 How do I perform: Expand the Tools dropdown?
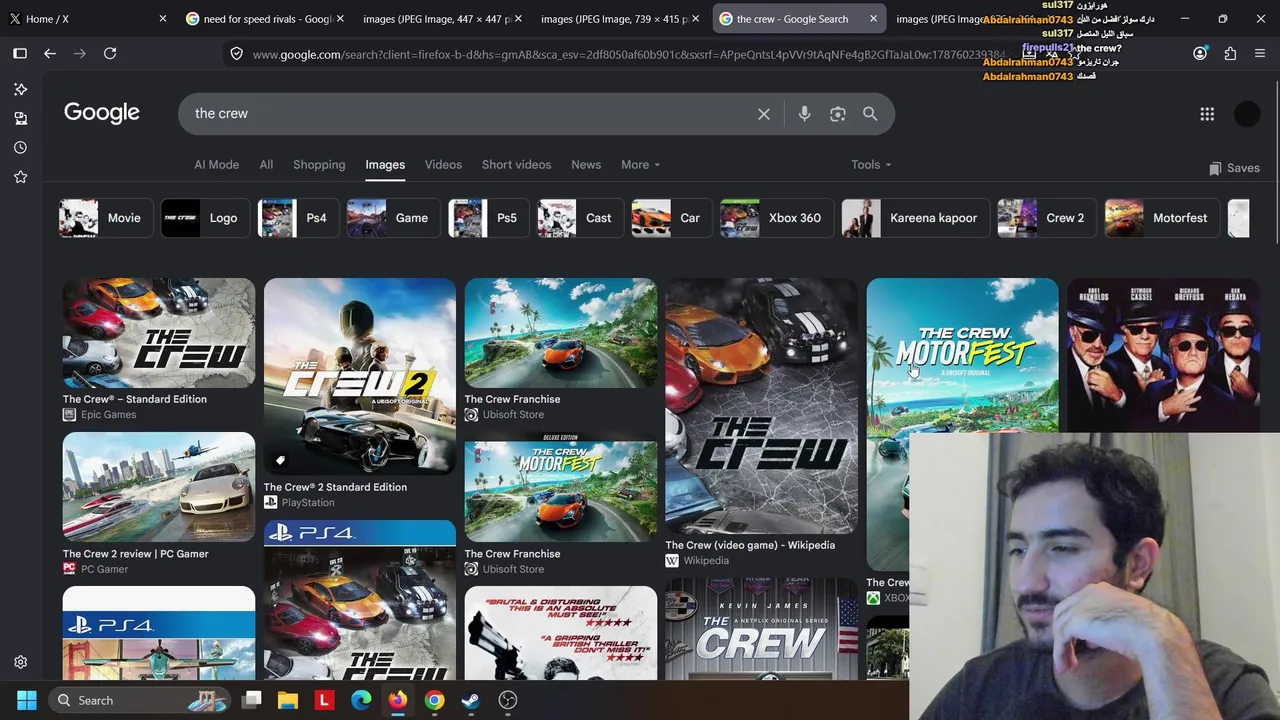(871, 165)
